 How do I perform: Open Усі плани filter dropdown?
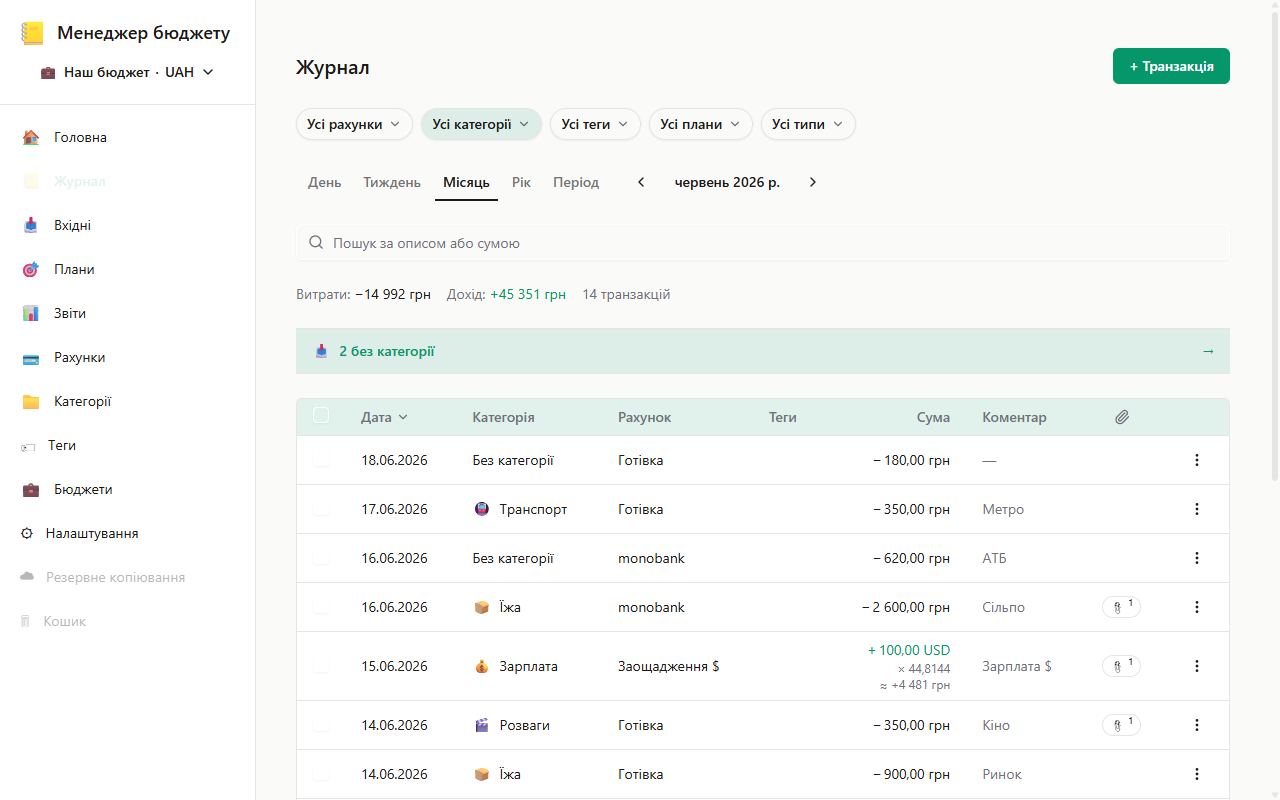(x=701, y=124)
